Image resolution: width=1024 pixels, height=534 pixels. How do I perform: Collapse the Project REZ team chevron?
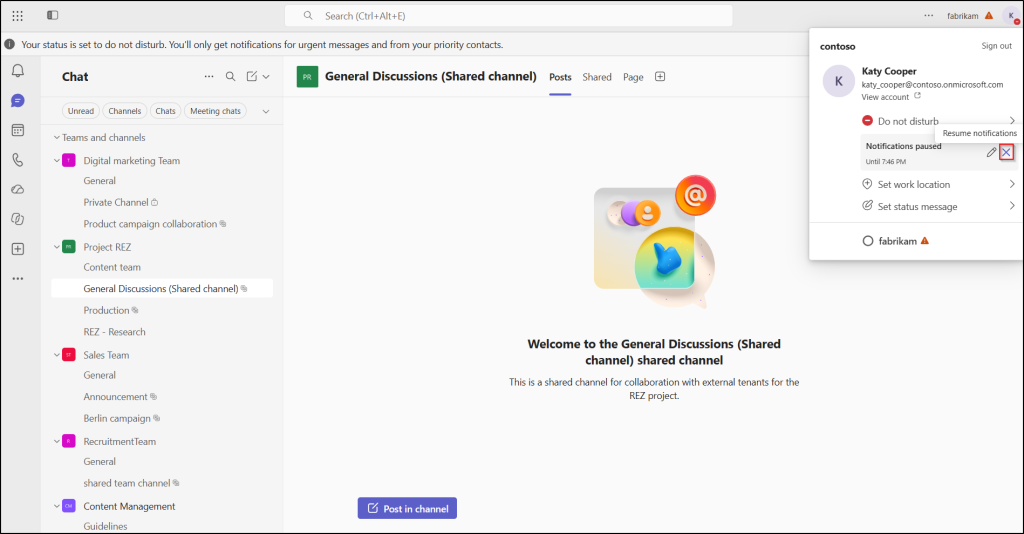click(57, 247)
